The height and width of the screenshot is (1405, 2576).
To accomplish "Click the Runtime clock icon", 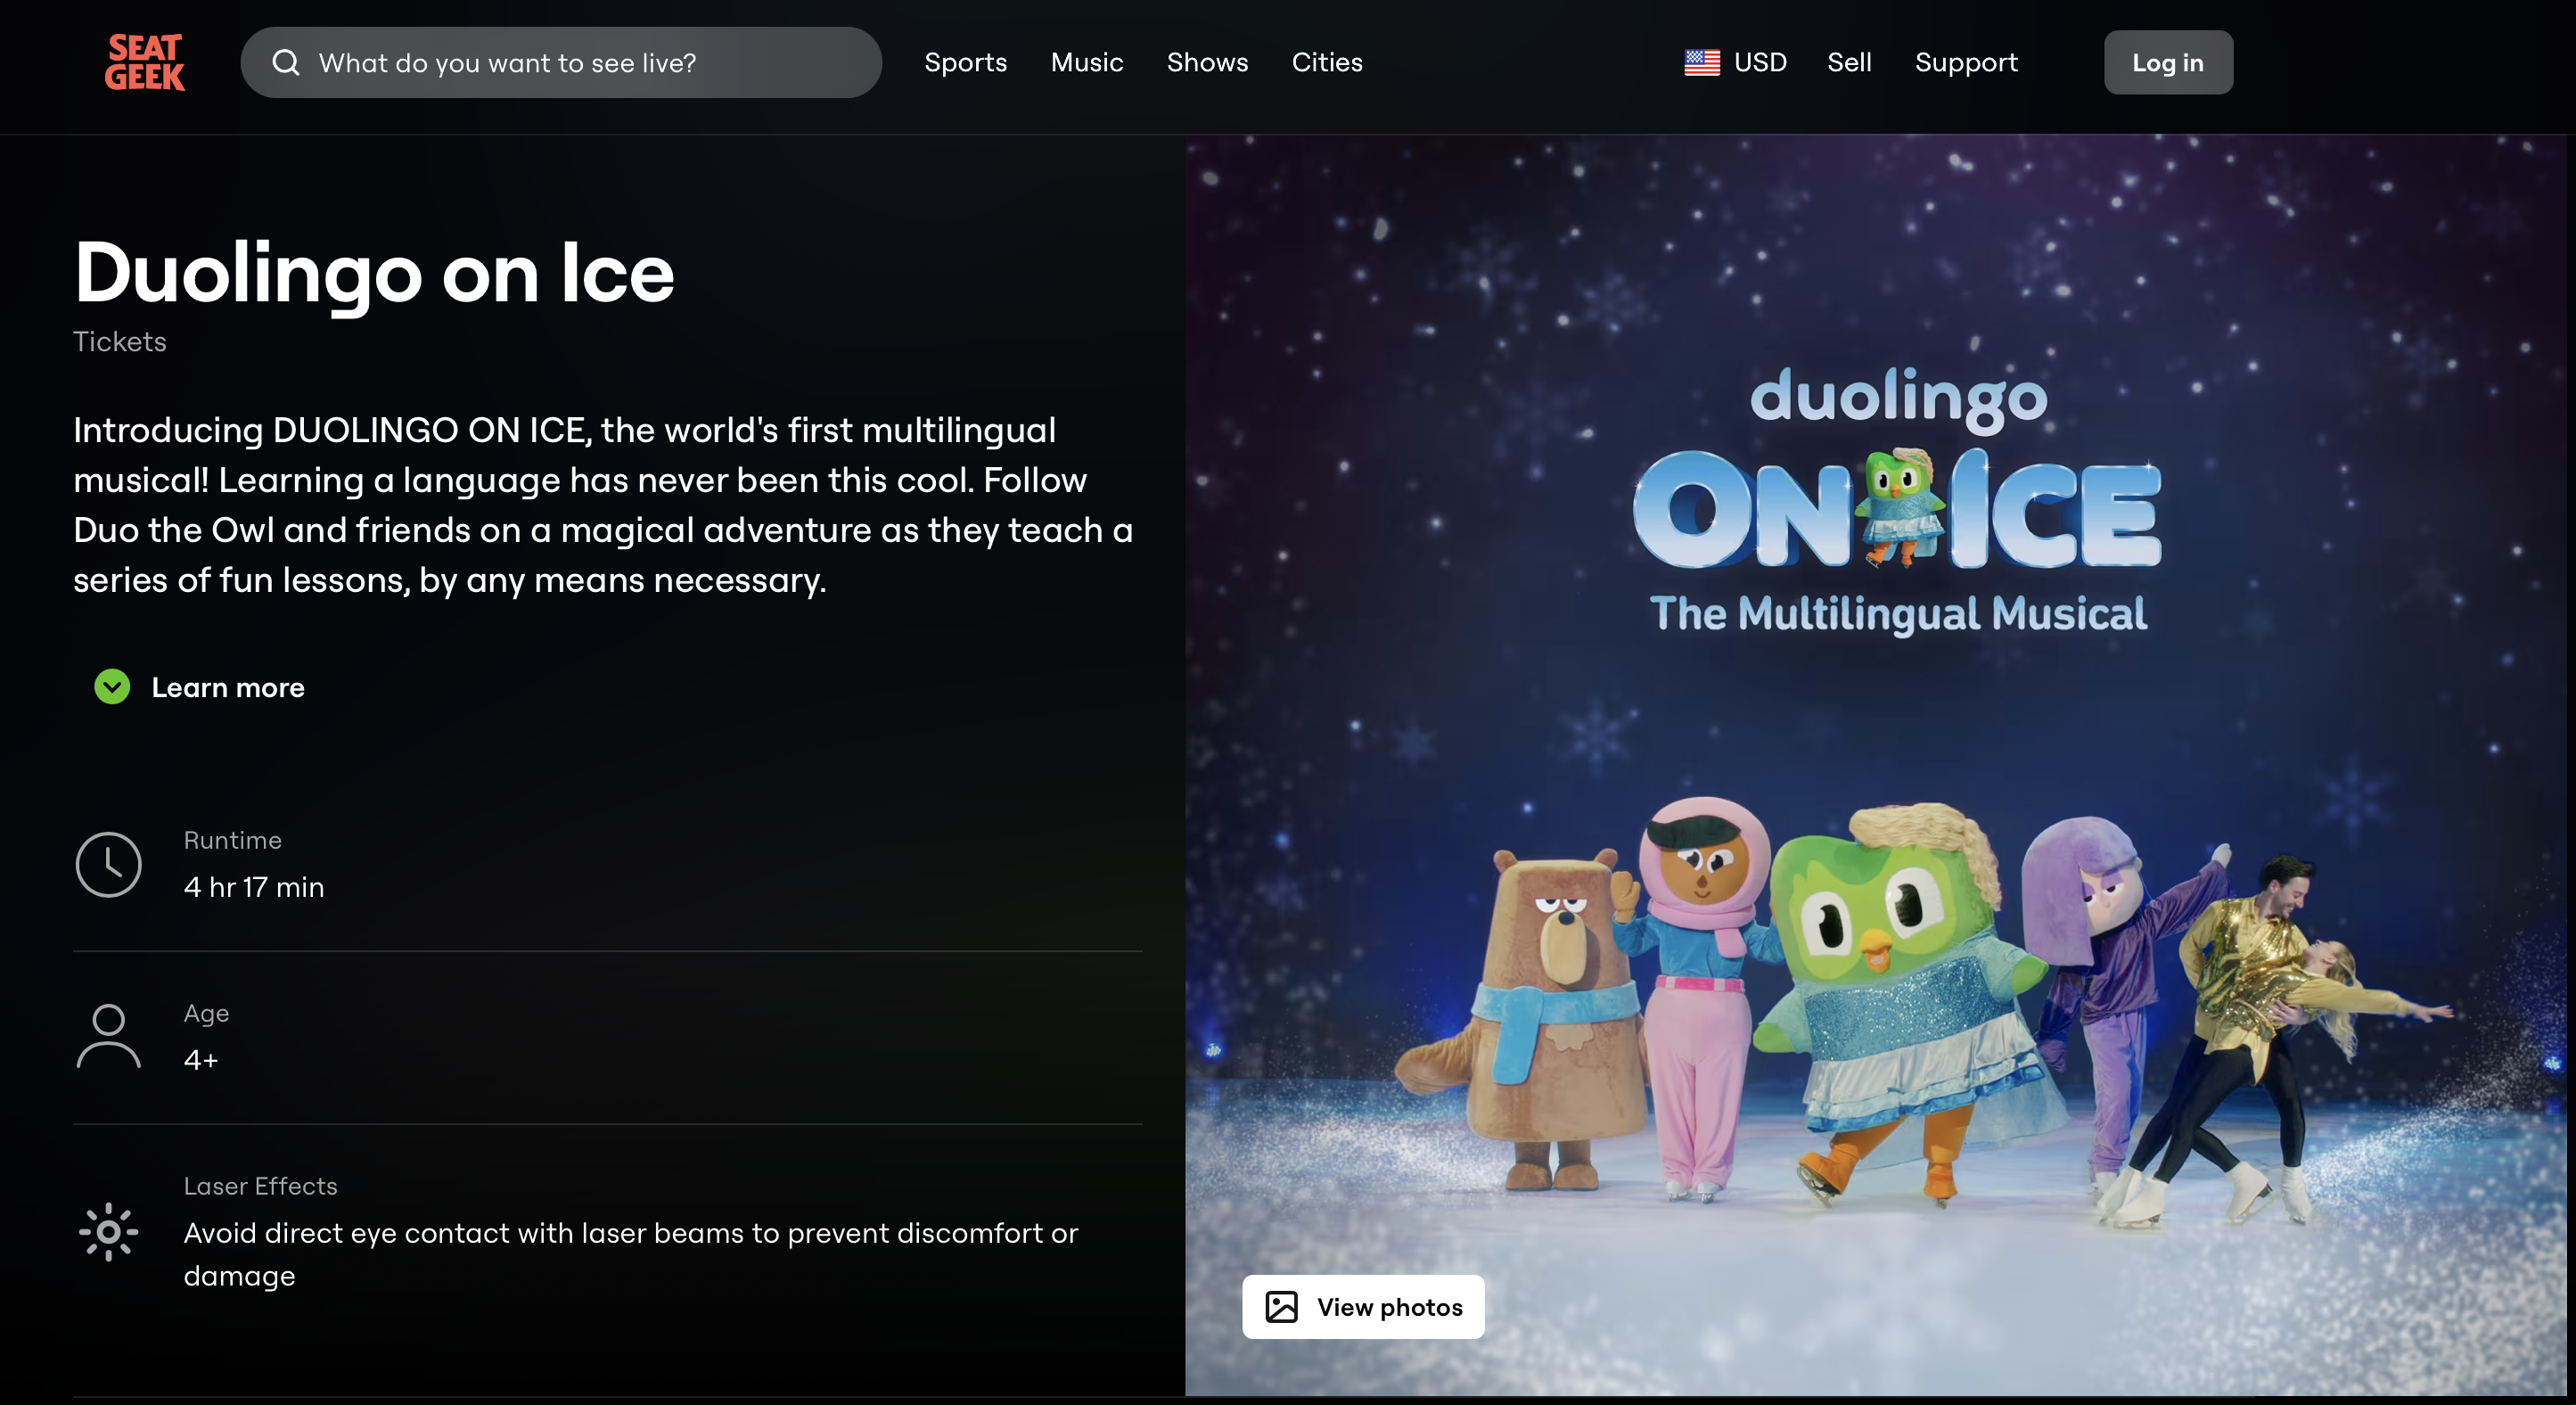I will (108, 864).
